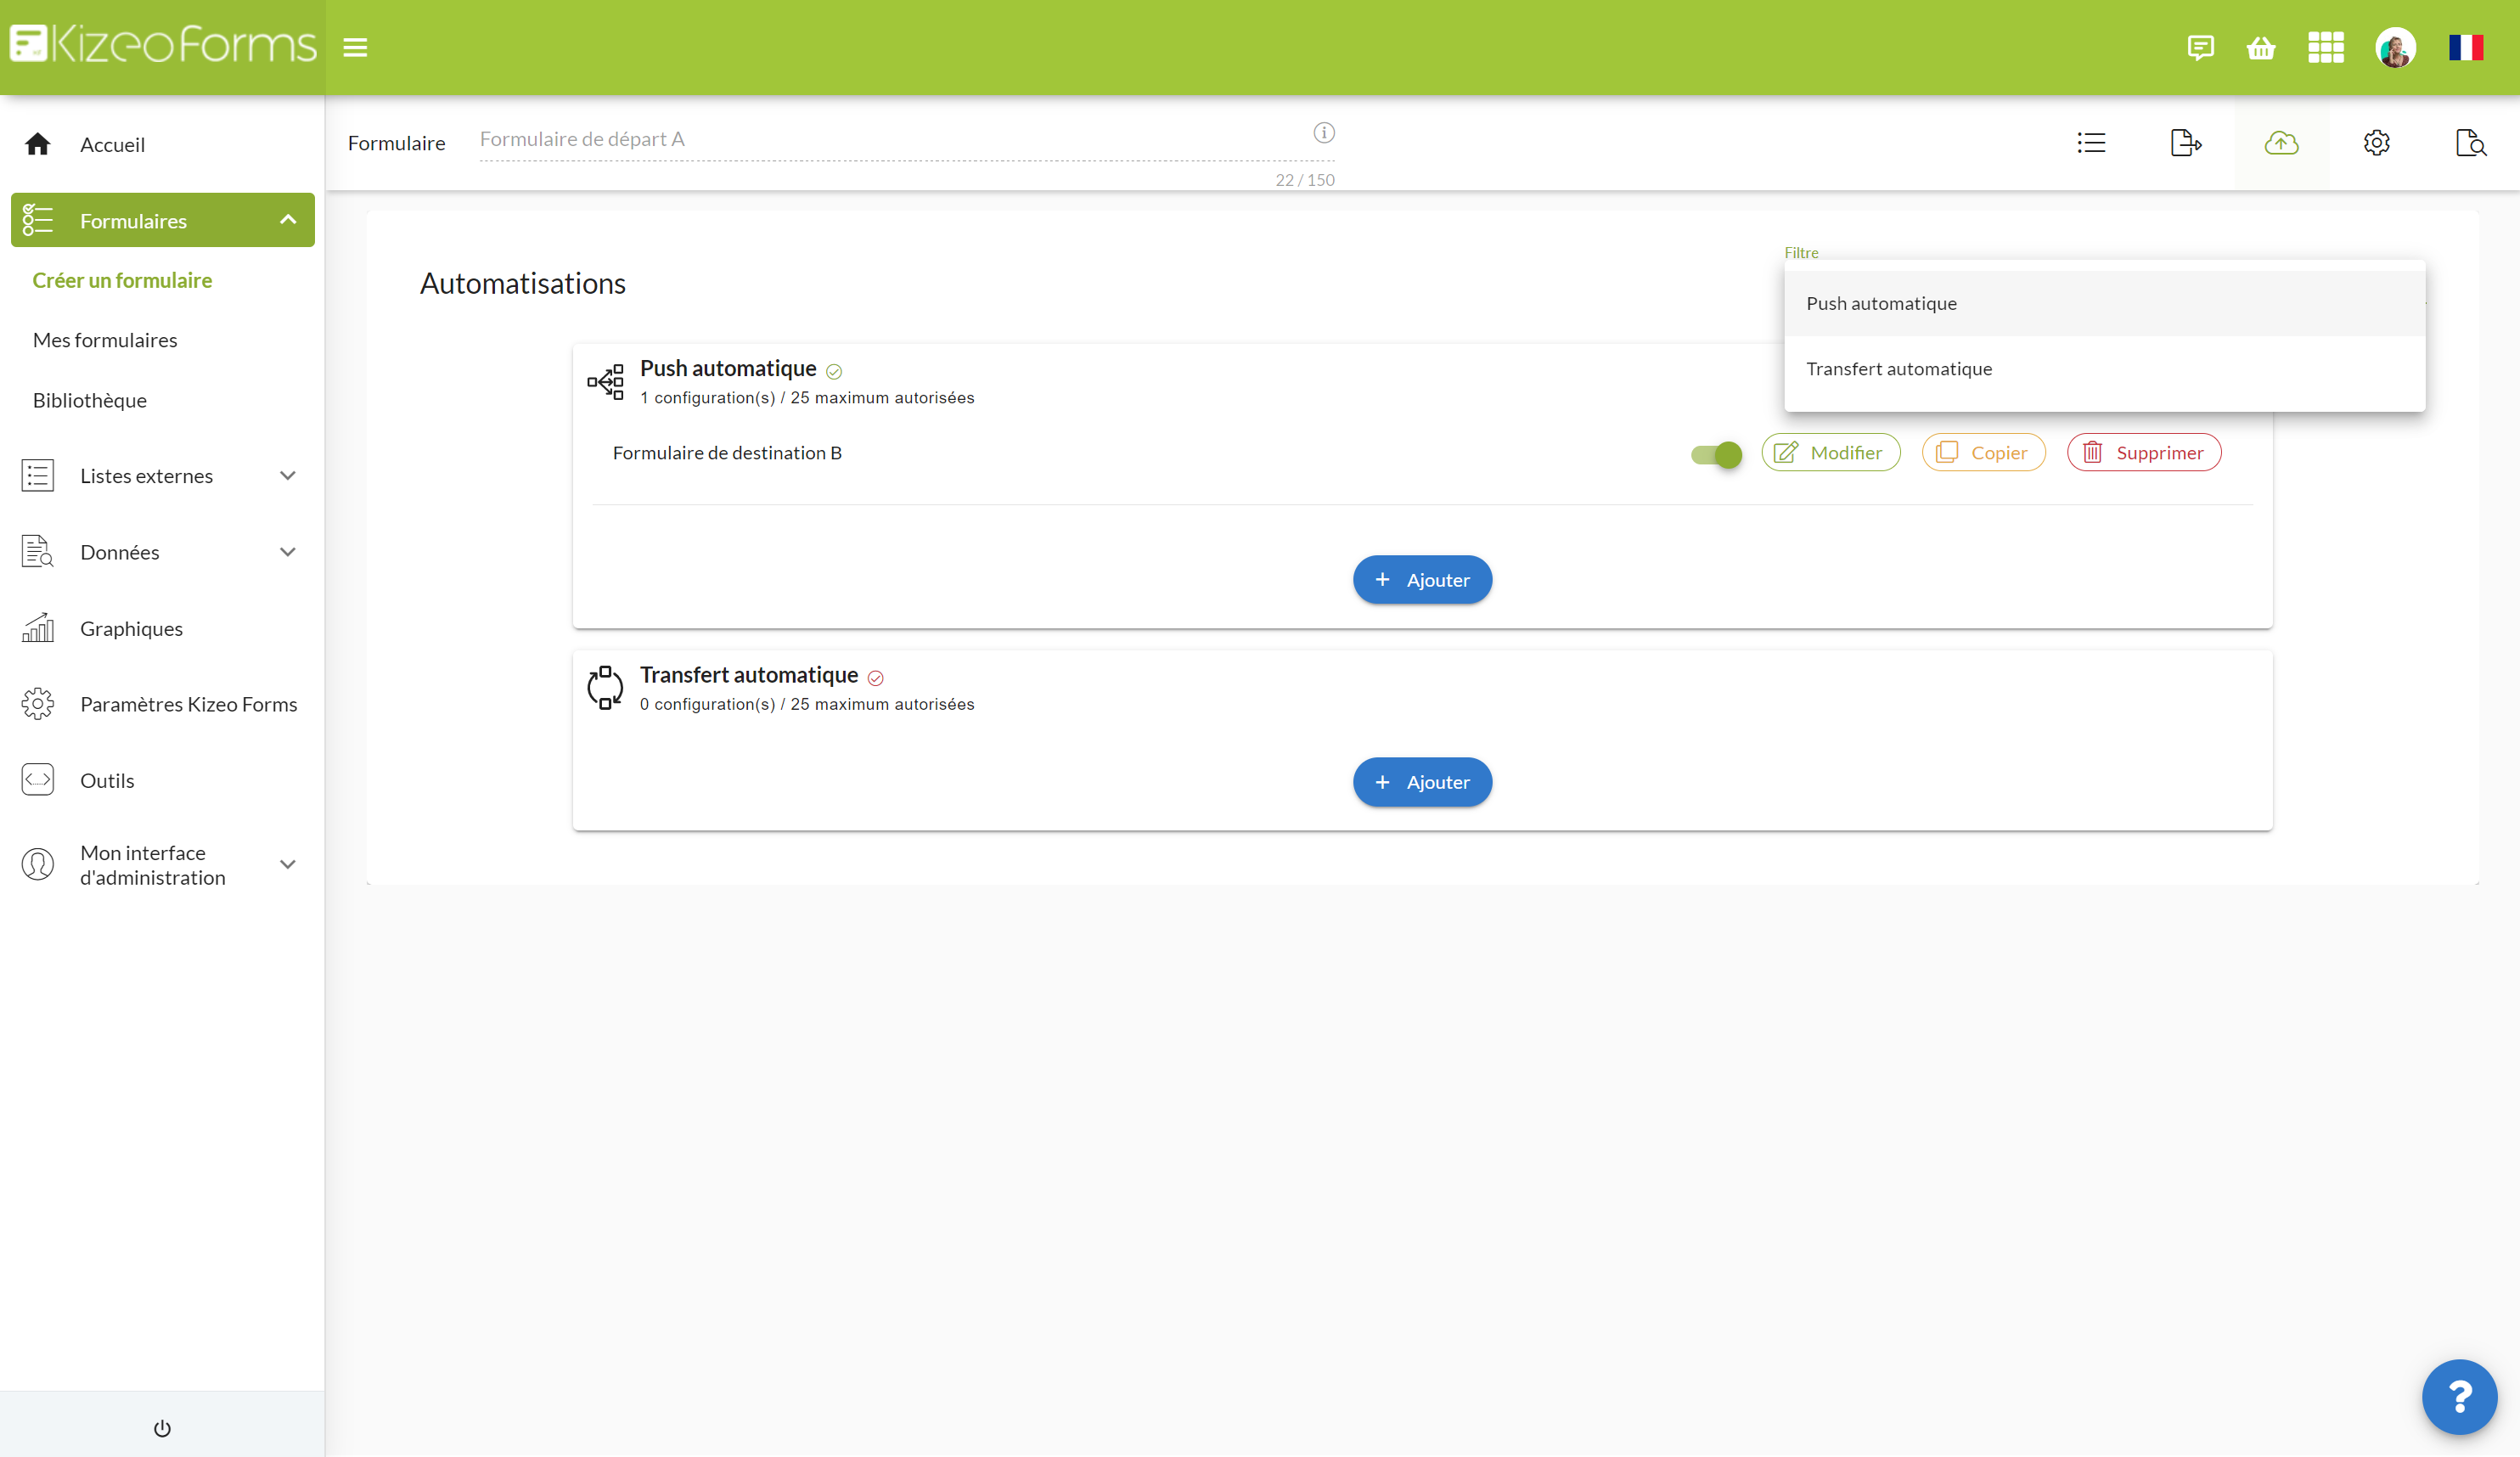This screenshot has height=1457, width=2520.
Task: Click the Données document search icon
Action: [38, 551]
